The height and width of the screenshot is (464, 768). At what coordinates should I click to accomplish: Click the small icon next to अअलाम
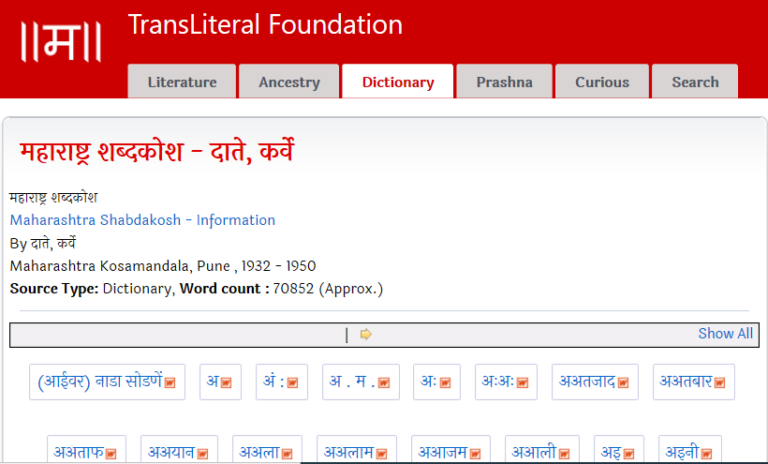381,454
